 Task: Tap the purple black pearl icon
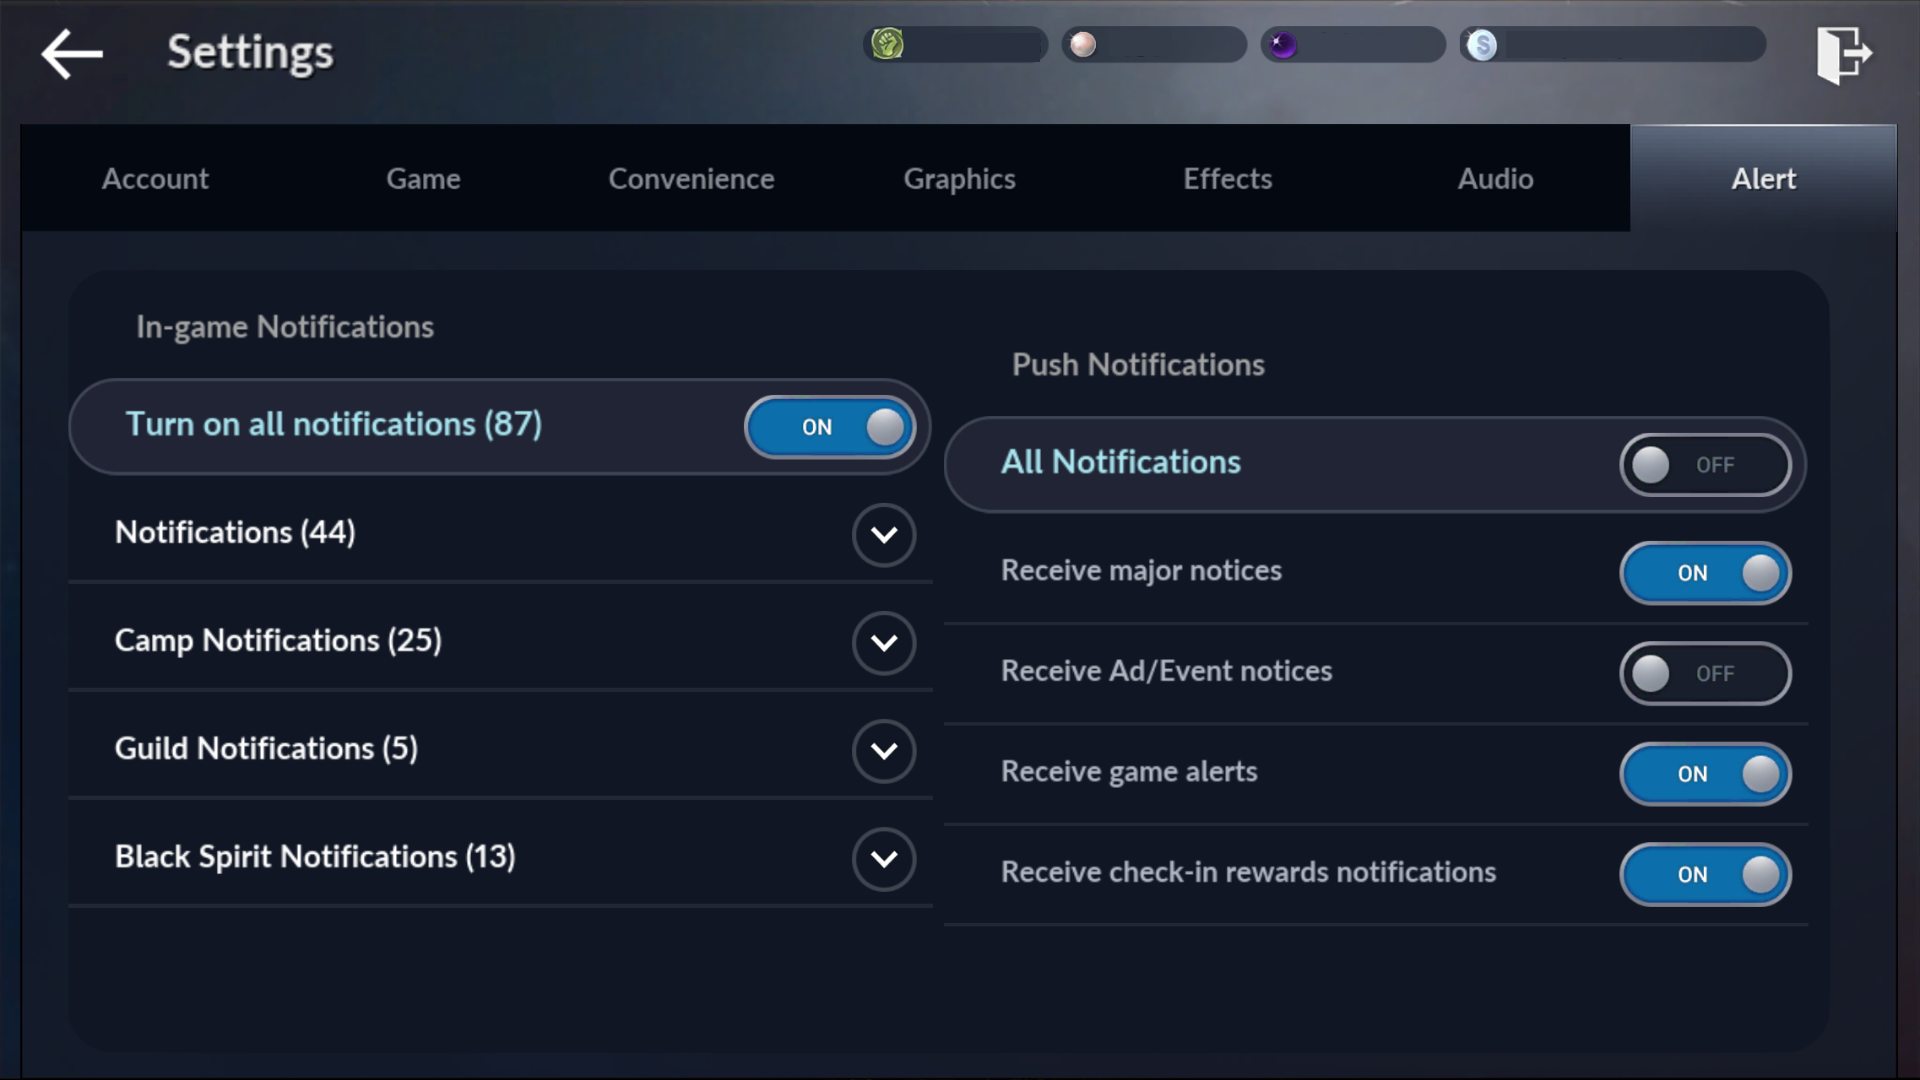coord(1283,45)
